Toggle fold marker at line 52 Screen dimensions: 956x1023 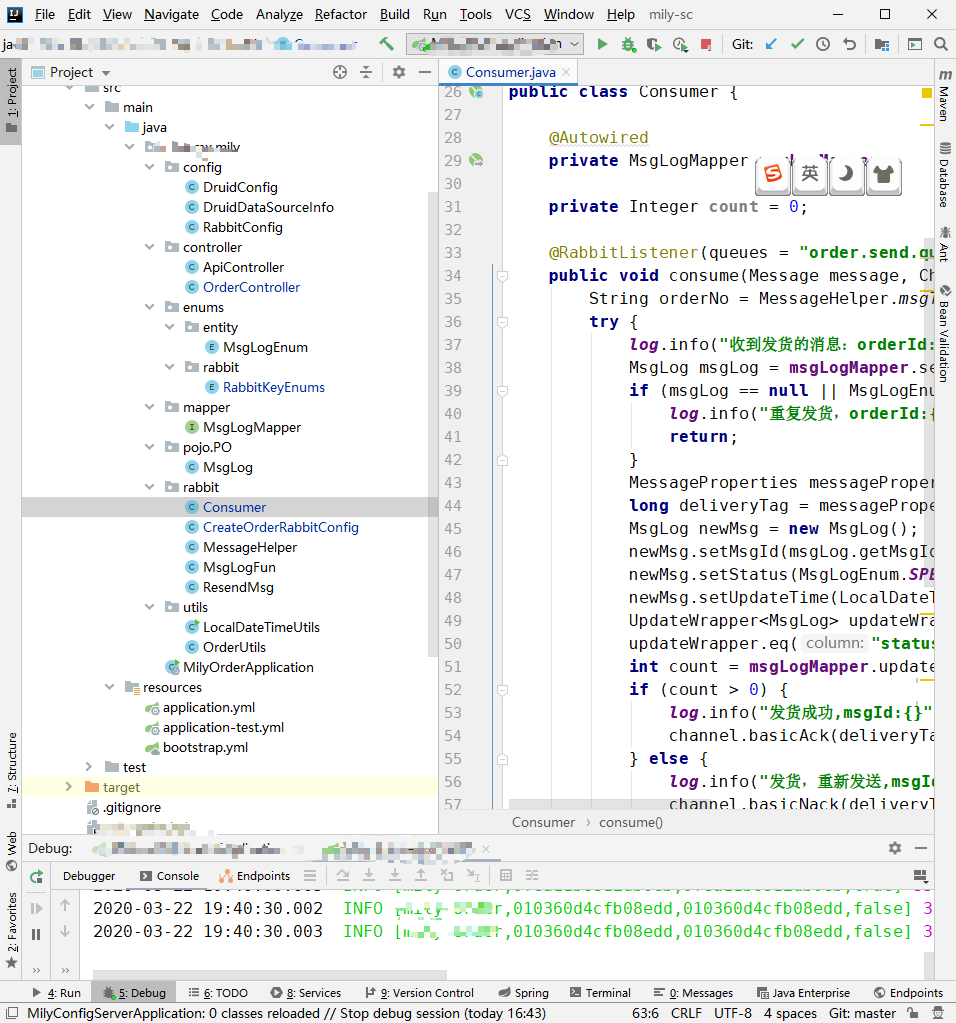click(502, 690)
